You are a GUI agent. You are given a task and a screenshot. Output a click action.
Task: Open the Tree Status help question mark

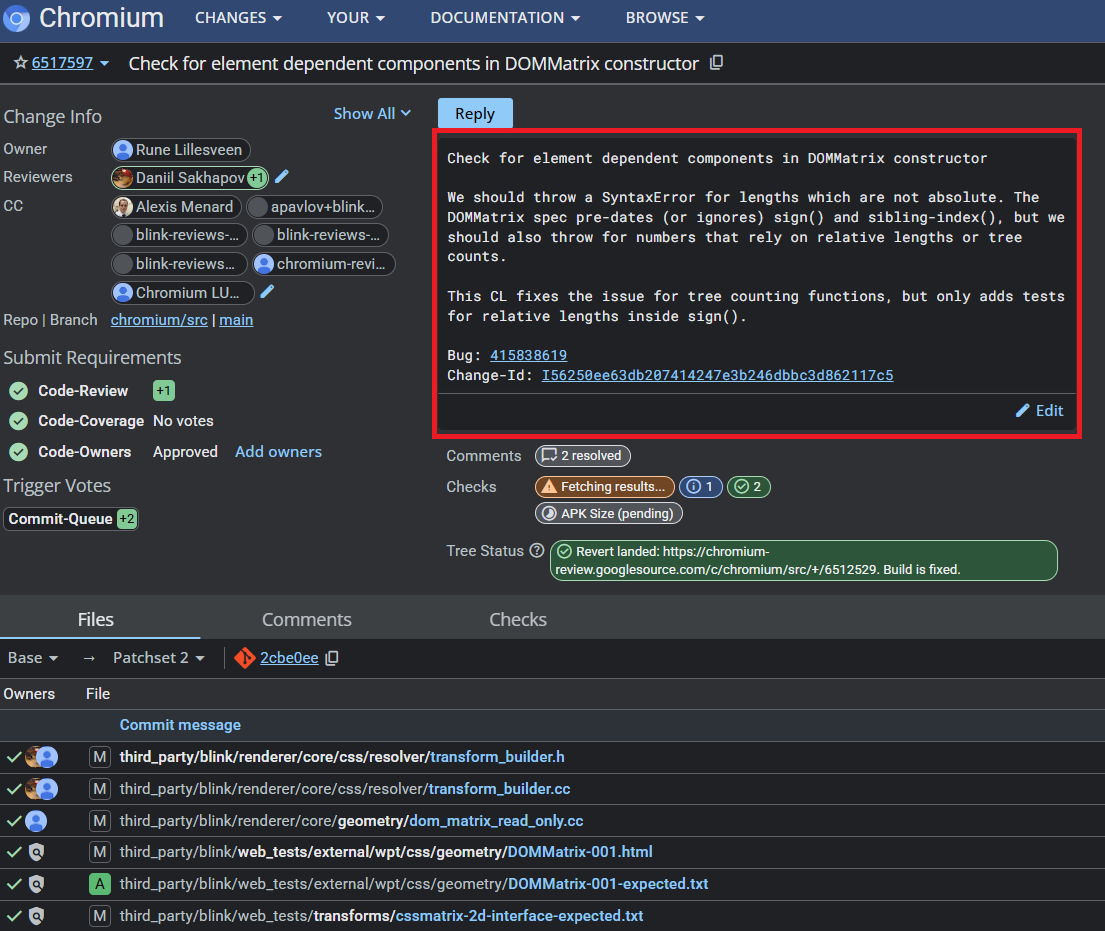point(538,550)
